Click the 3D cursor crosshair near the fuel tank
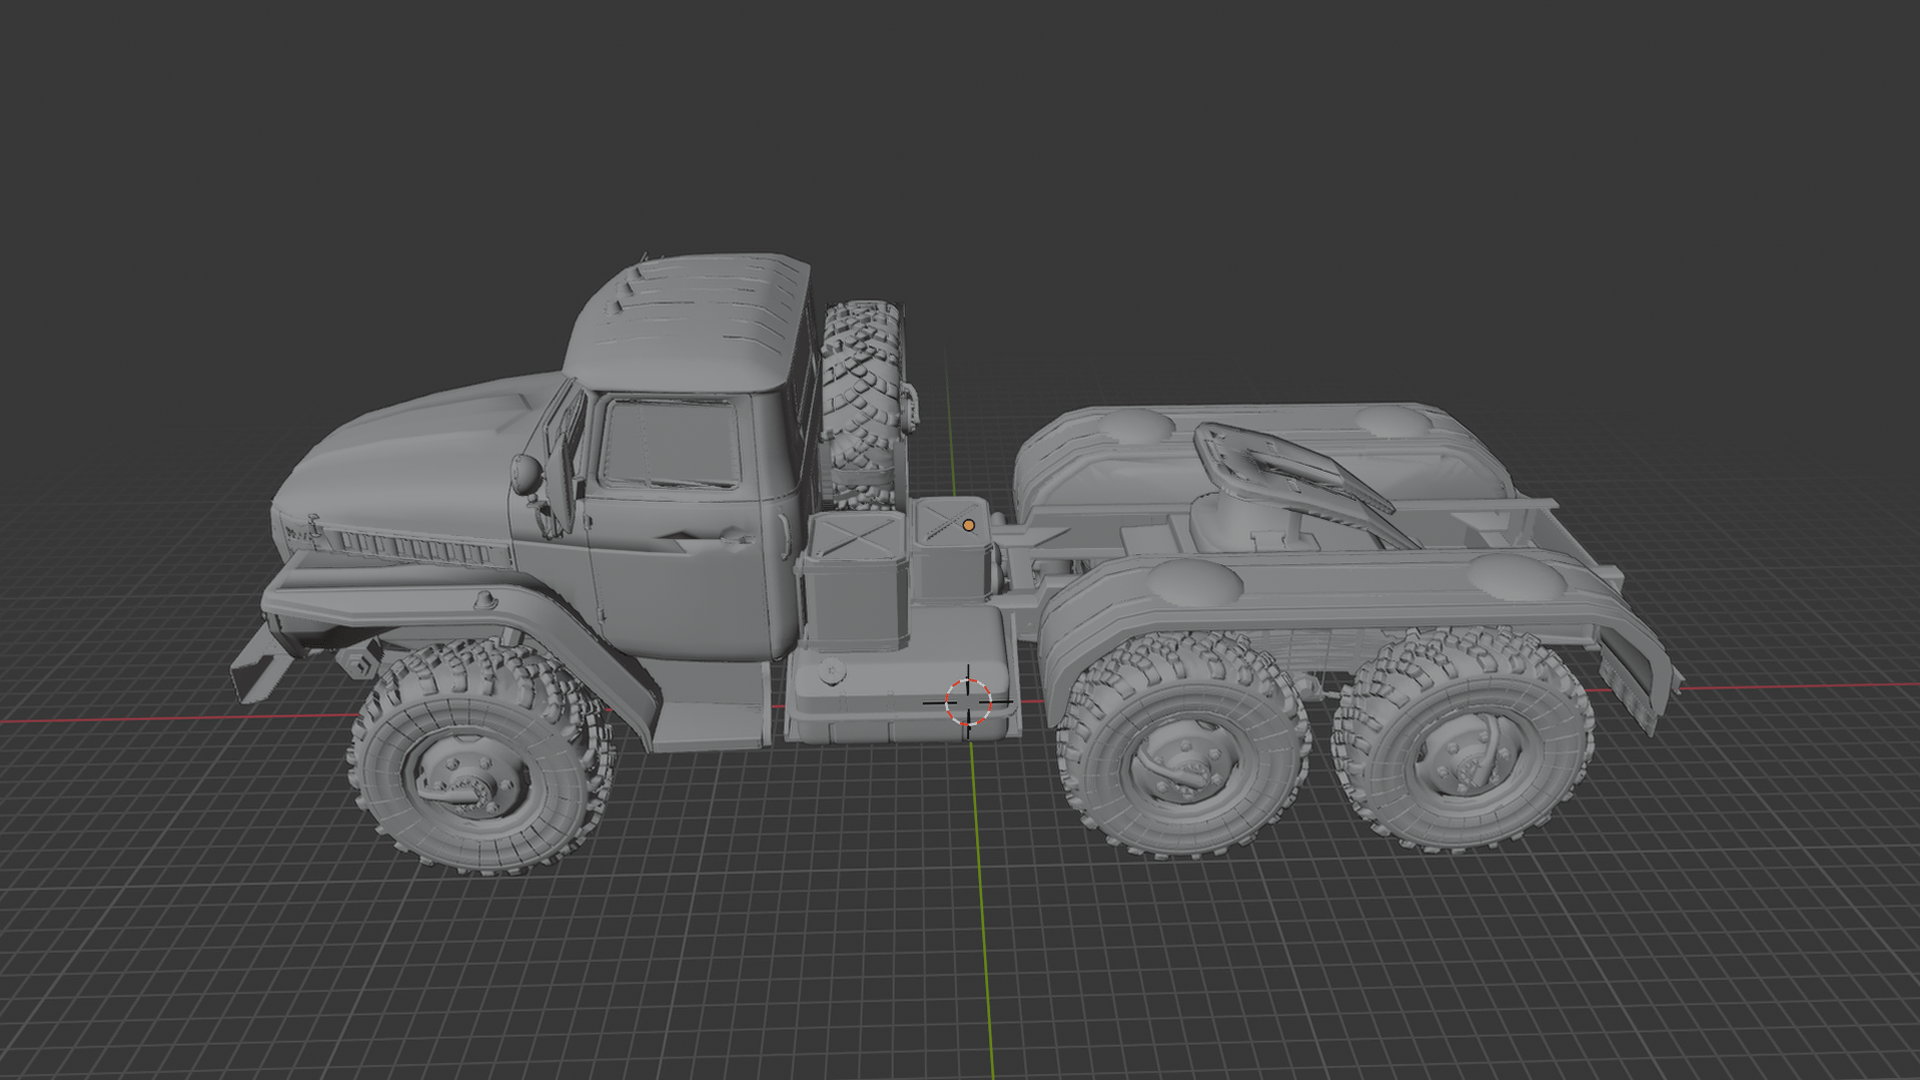The image size is (1920, 1080). pyautogui.click(x=968, y=702)
